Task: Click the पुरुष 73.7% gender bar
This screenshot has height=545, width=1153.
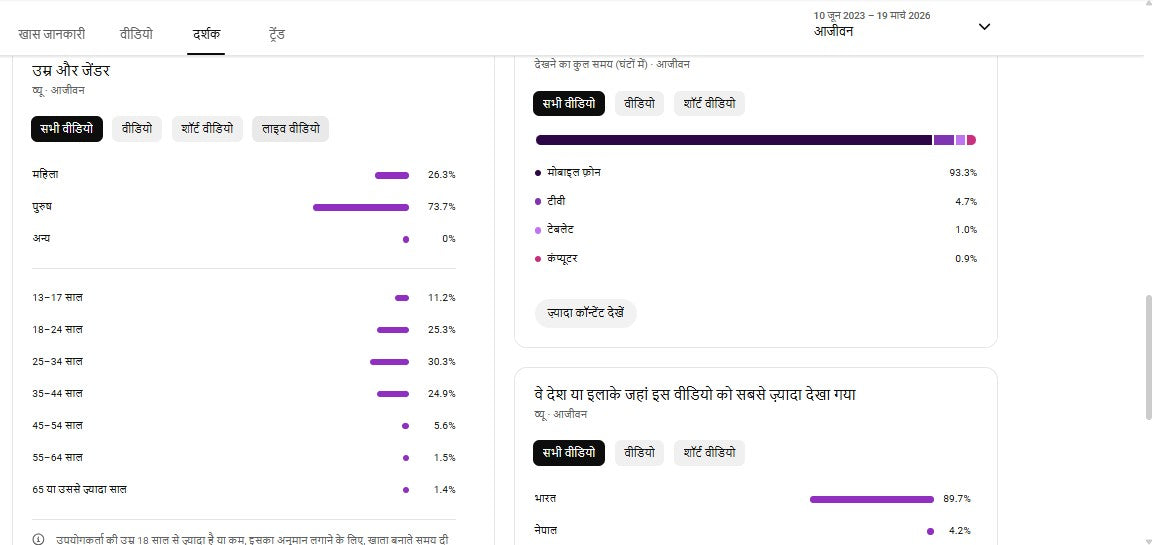Action: coord(360,207)
